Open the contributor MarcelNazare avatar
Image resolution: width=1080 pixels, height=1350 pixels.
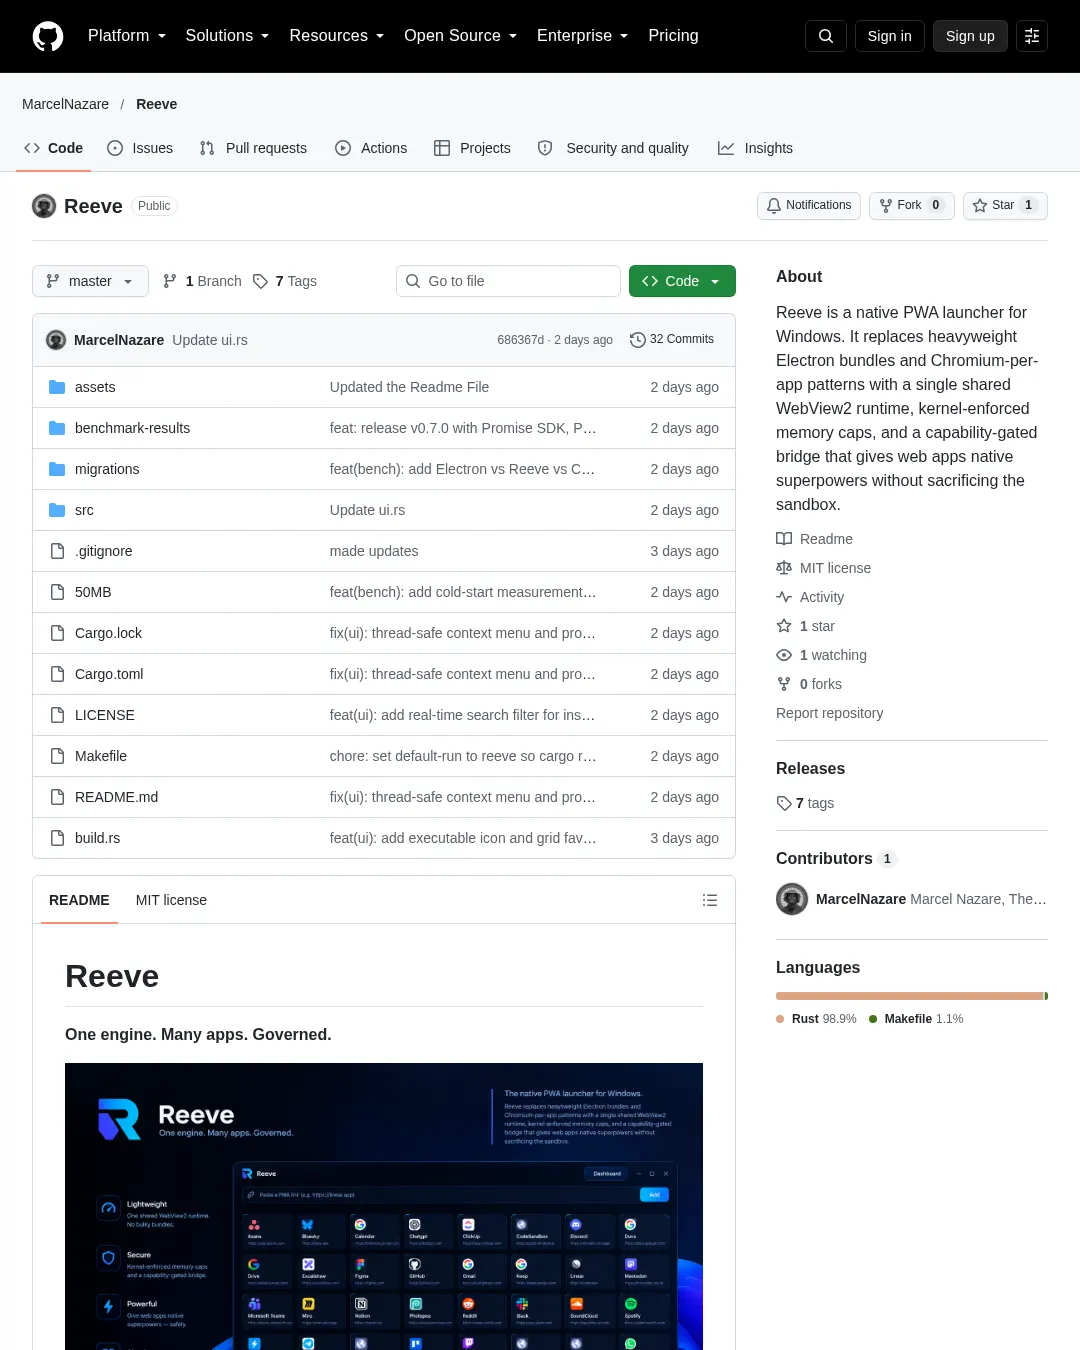[x=792, y=899]
